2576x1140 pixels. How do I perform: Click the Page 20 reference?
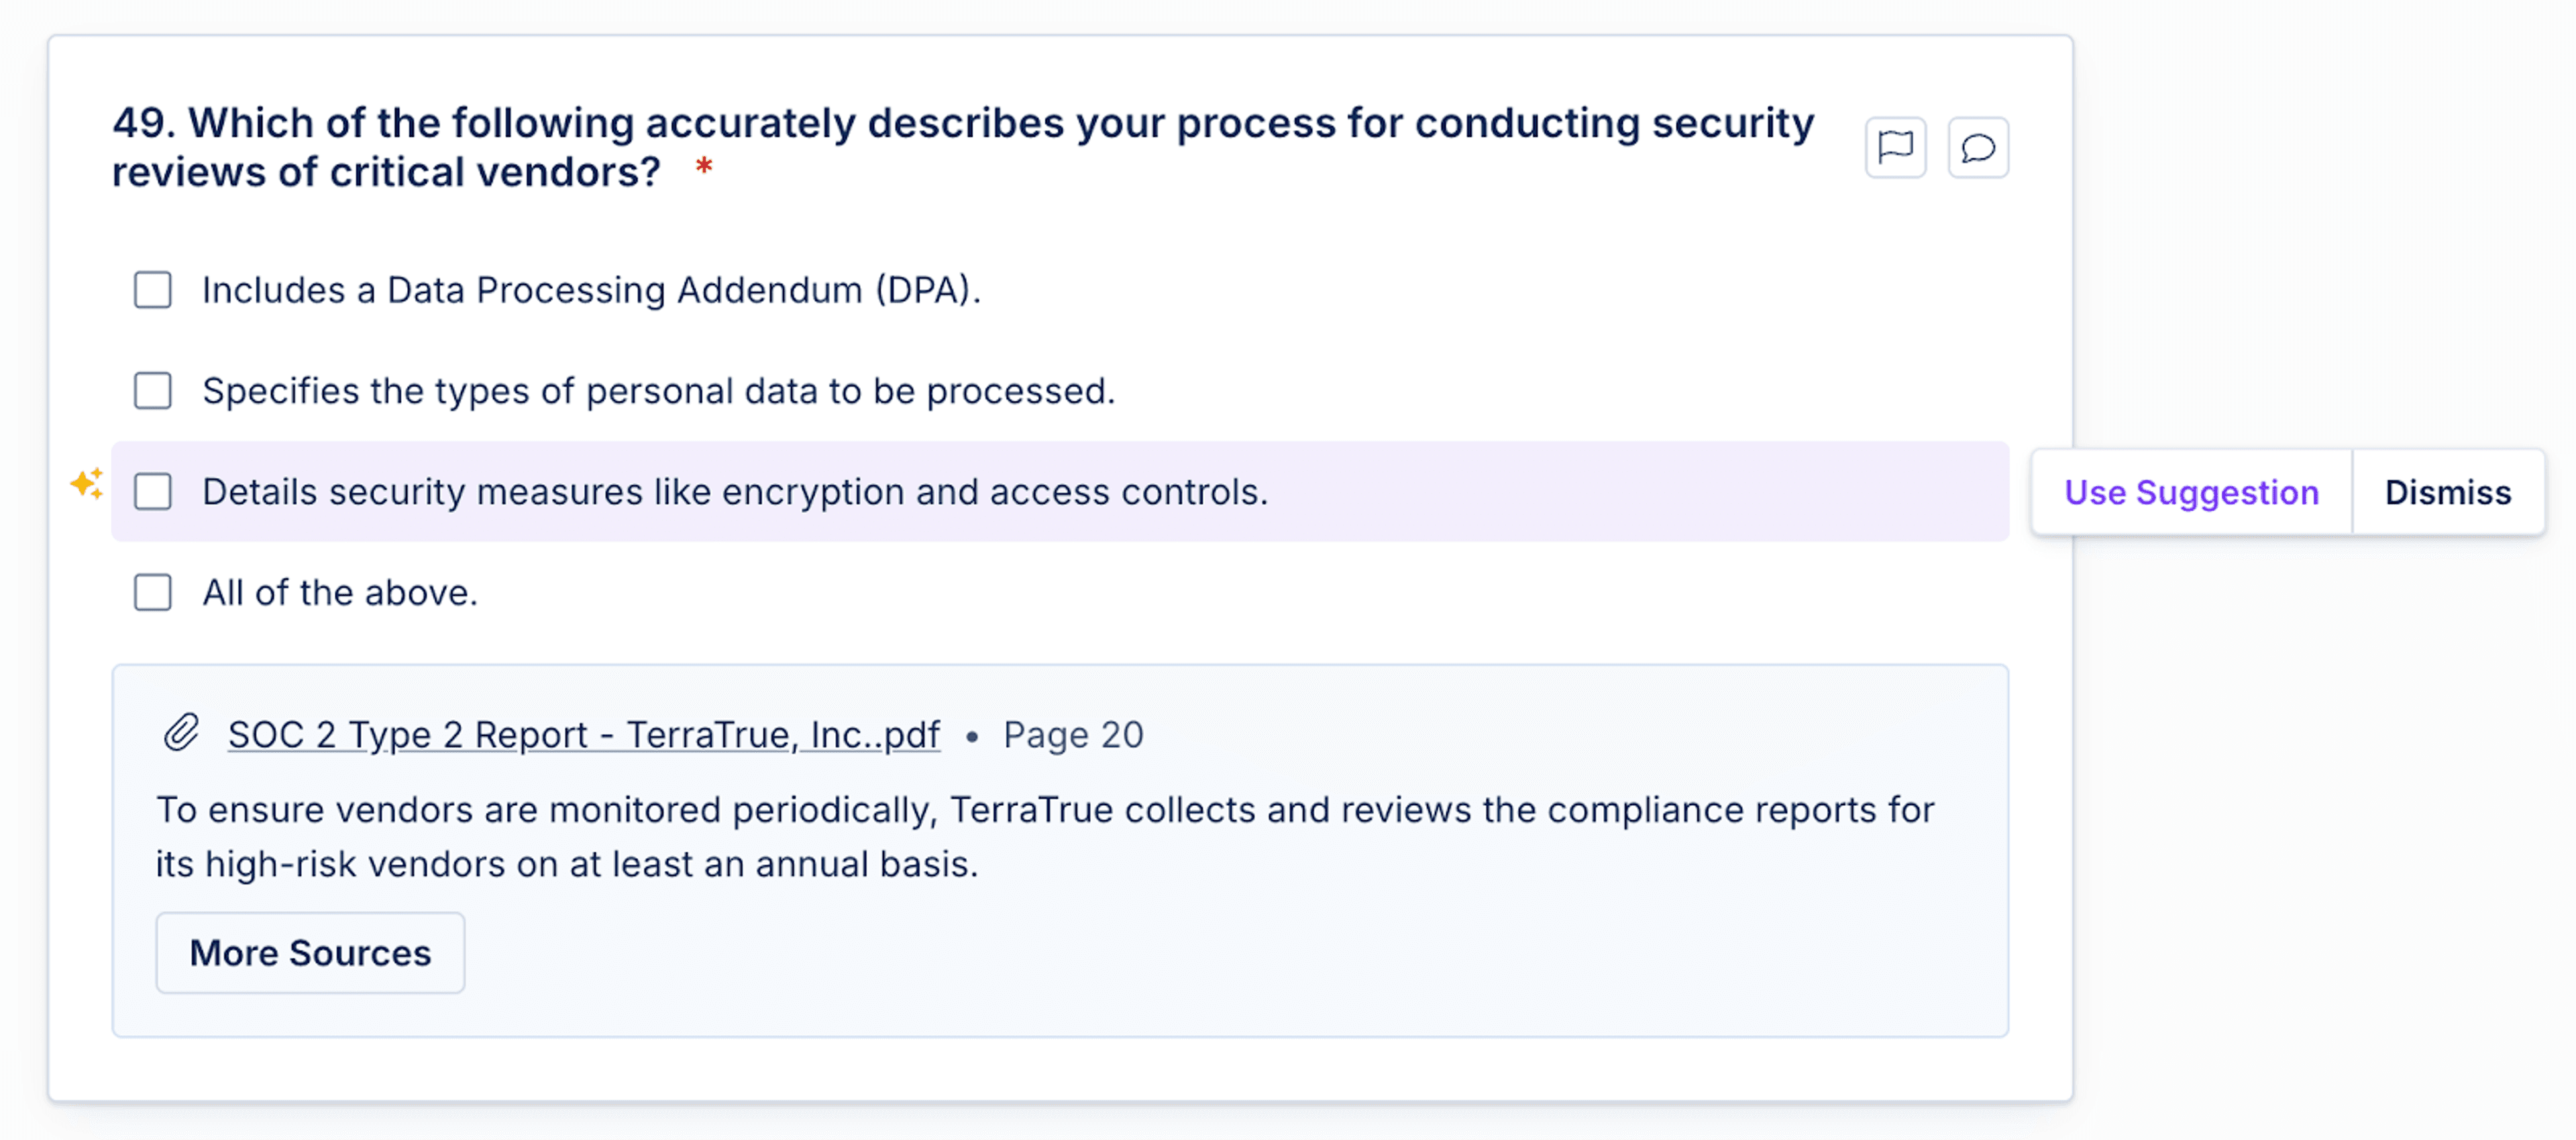[x=1073, y=735]
